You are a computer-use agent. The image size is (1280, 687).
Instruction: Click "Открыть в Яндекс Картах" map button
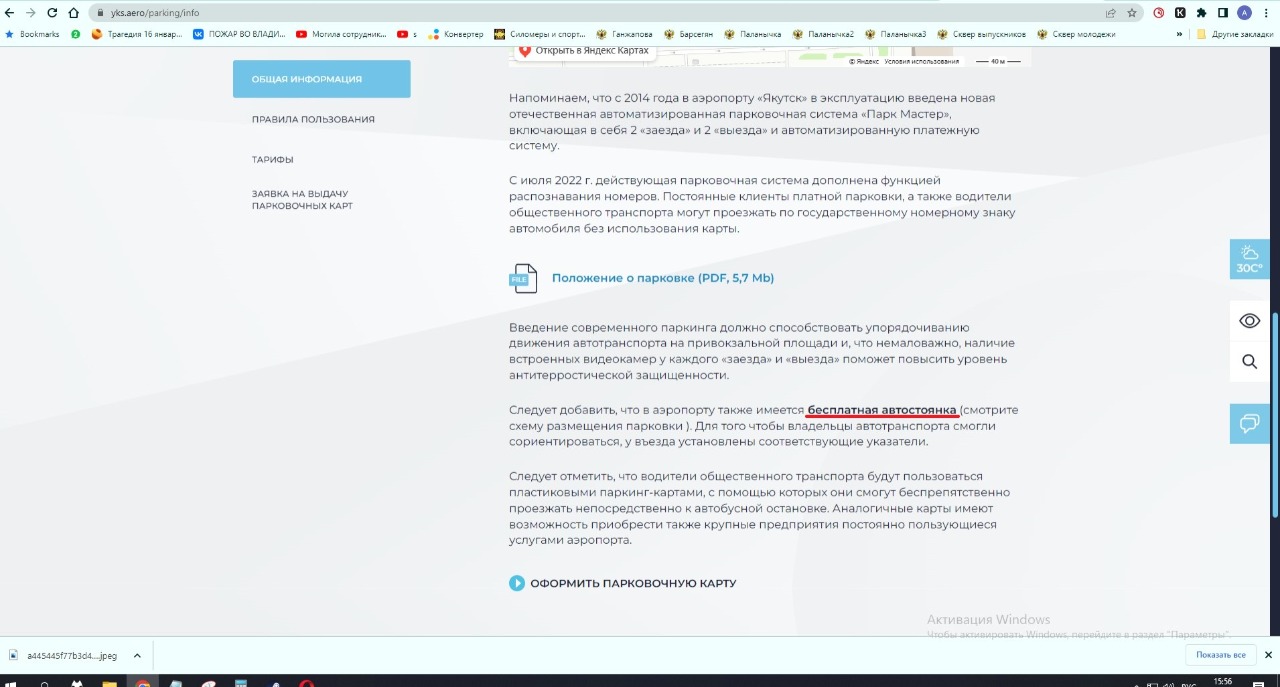click(x=584, y=50)
